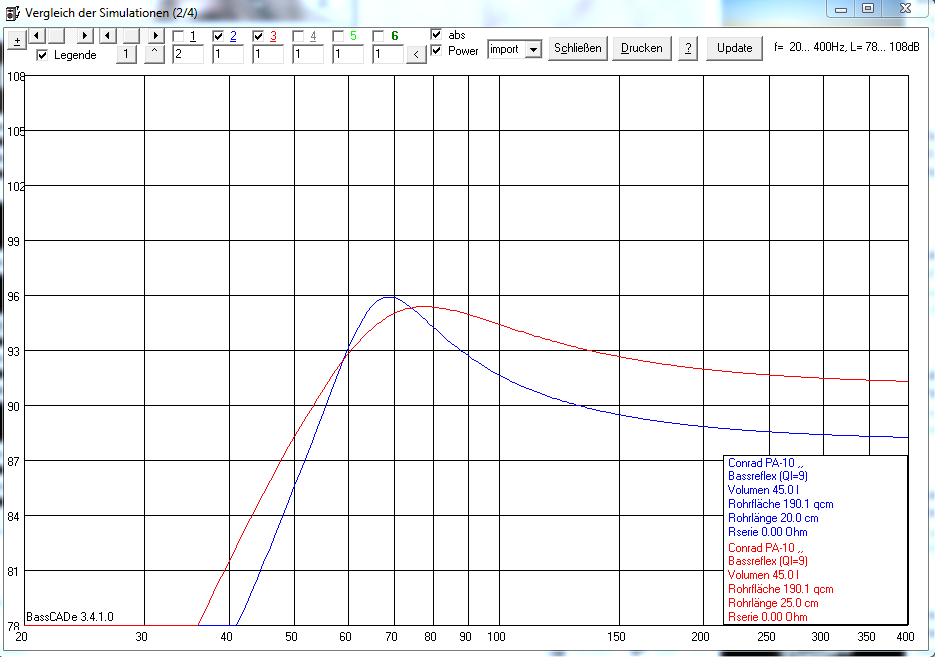Screen dimensions: 935x657
Task: Click the first scrollbar's left arrow
Action: point(37,36)
